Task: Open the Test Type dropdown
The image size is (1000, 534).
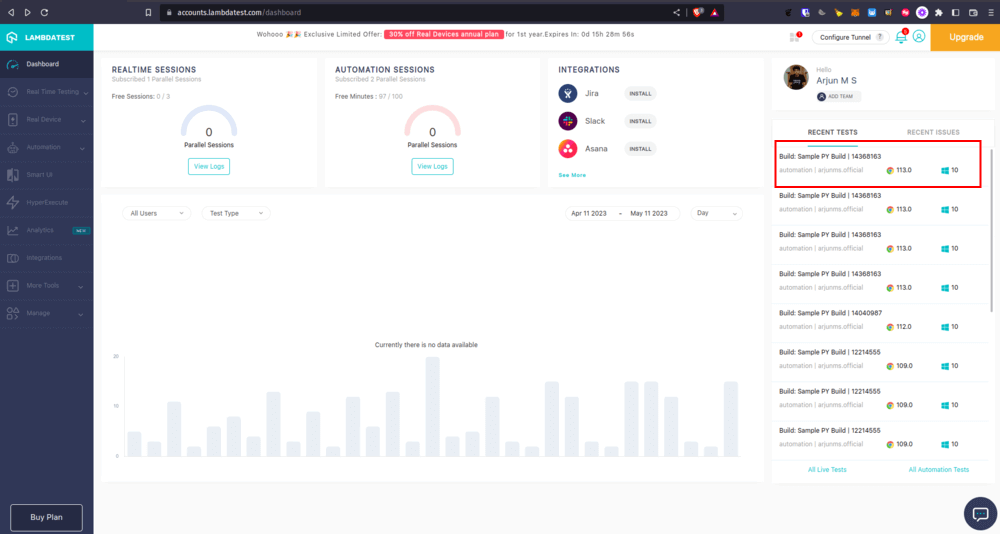Action: [x=236, y=213]
